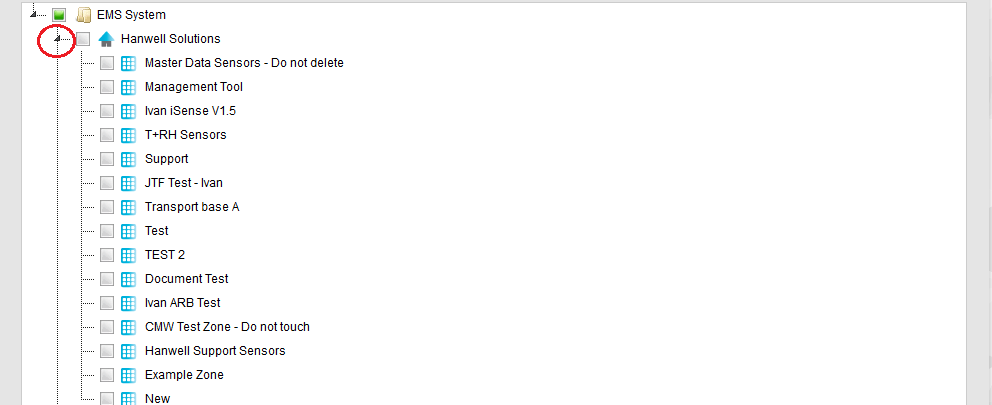
Task: Select Hanwell Support Sensors entry
Action: tap(215, 351)
